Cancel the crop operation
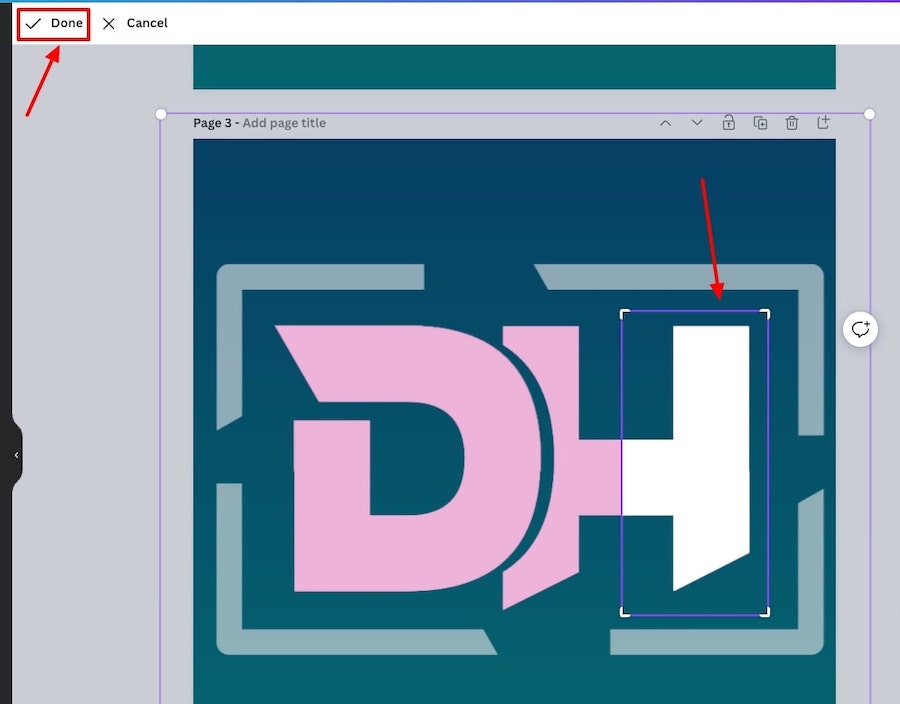This screenshot has width=900, height=704. 135,23
